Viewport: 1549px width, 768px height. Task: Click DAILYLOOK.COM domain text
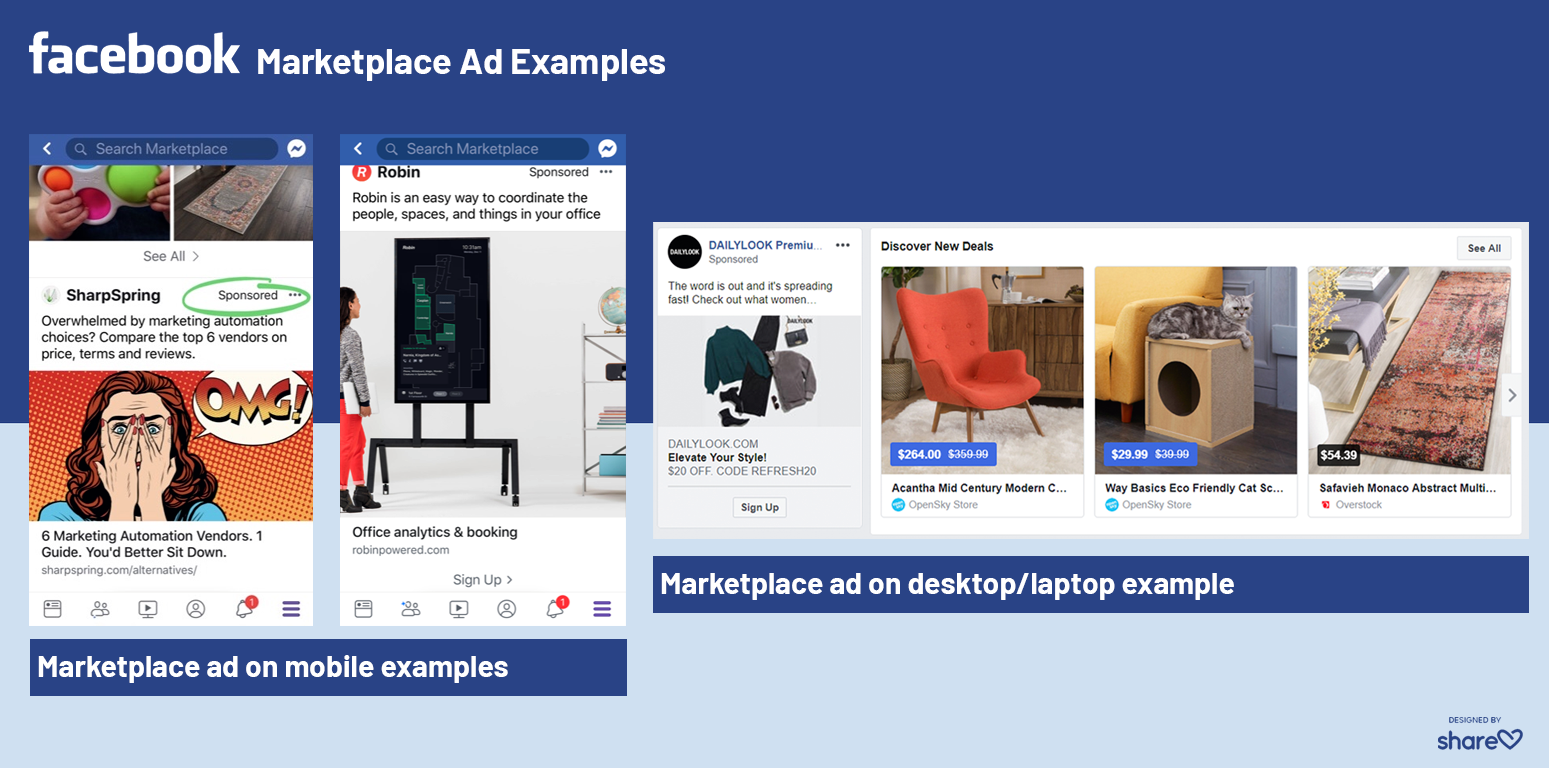(713, 444)
